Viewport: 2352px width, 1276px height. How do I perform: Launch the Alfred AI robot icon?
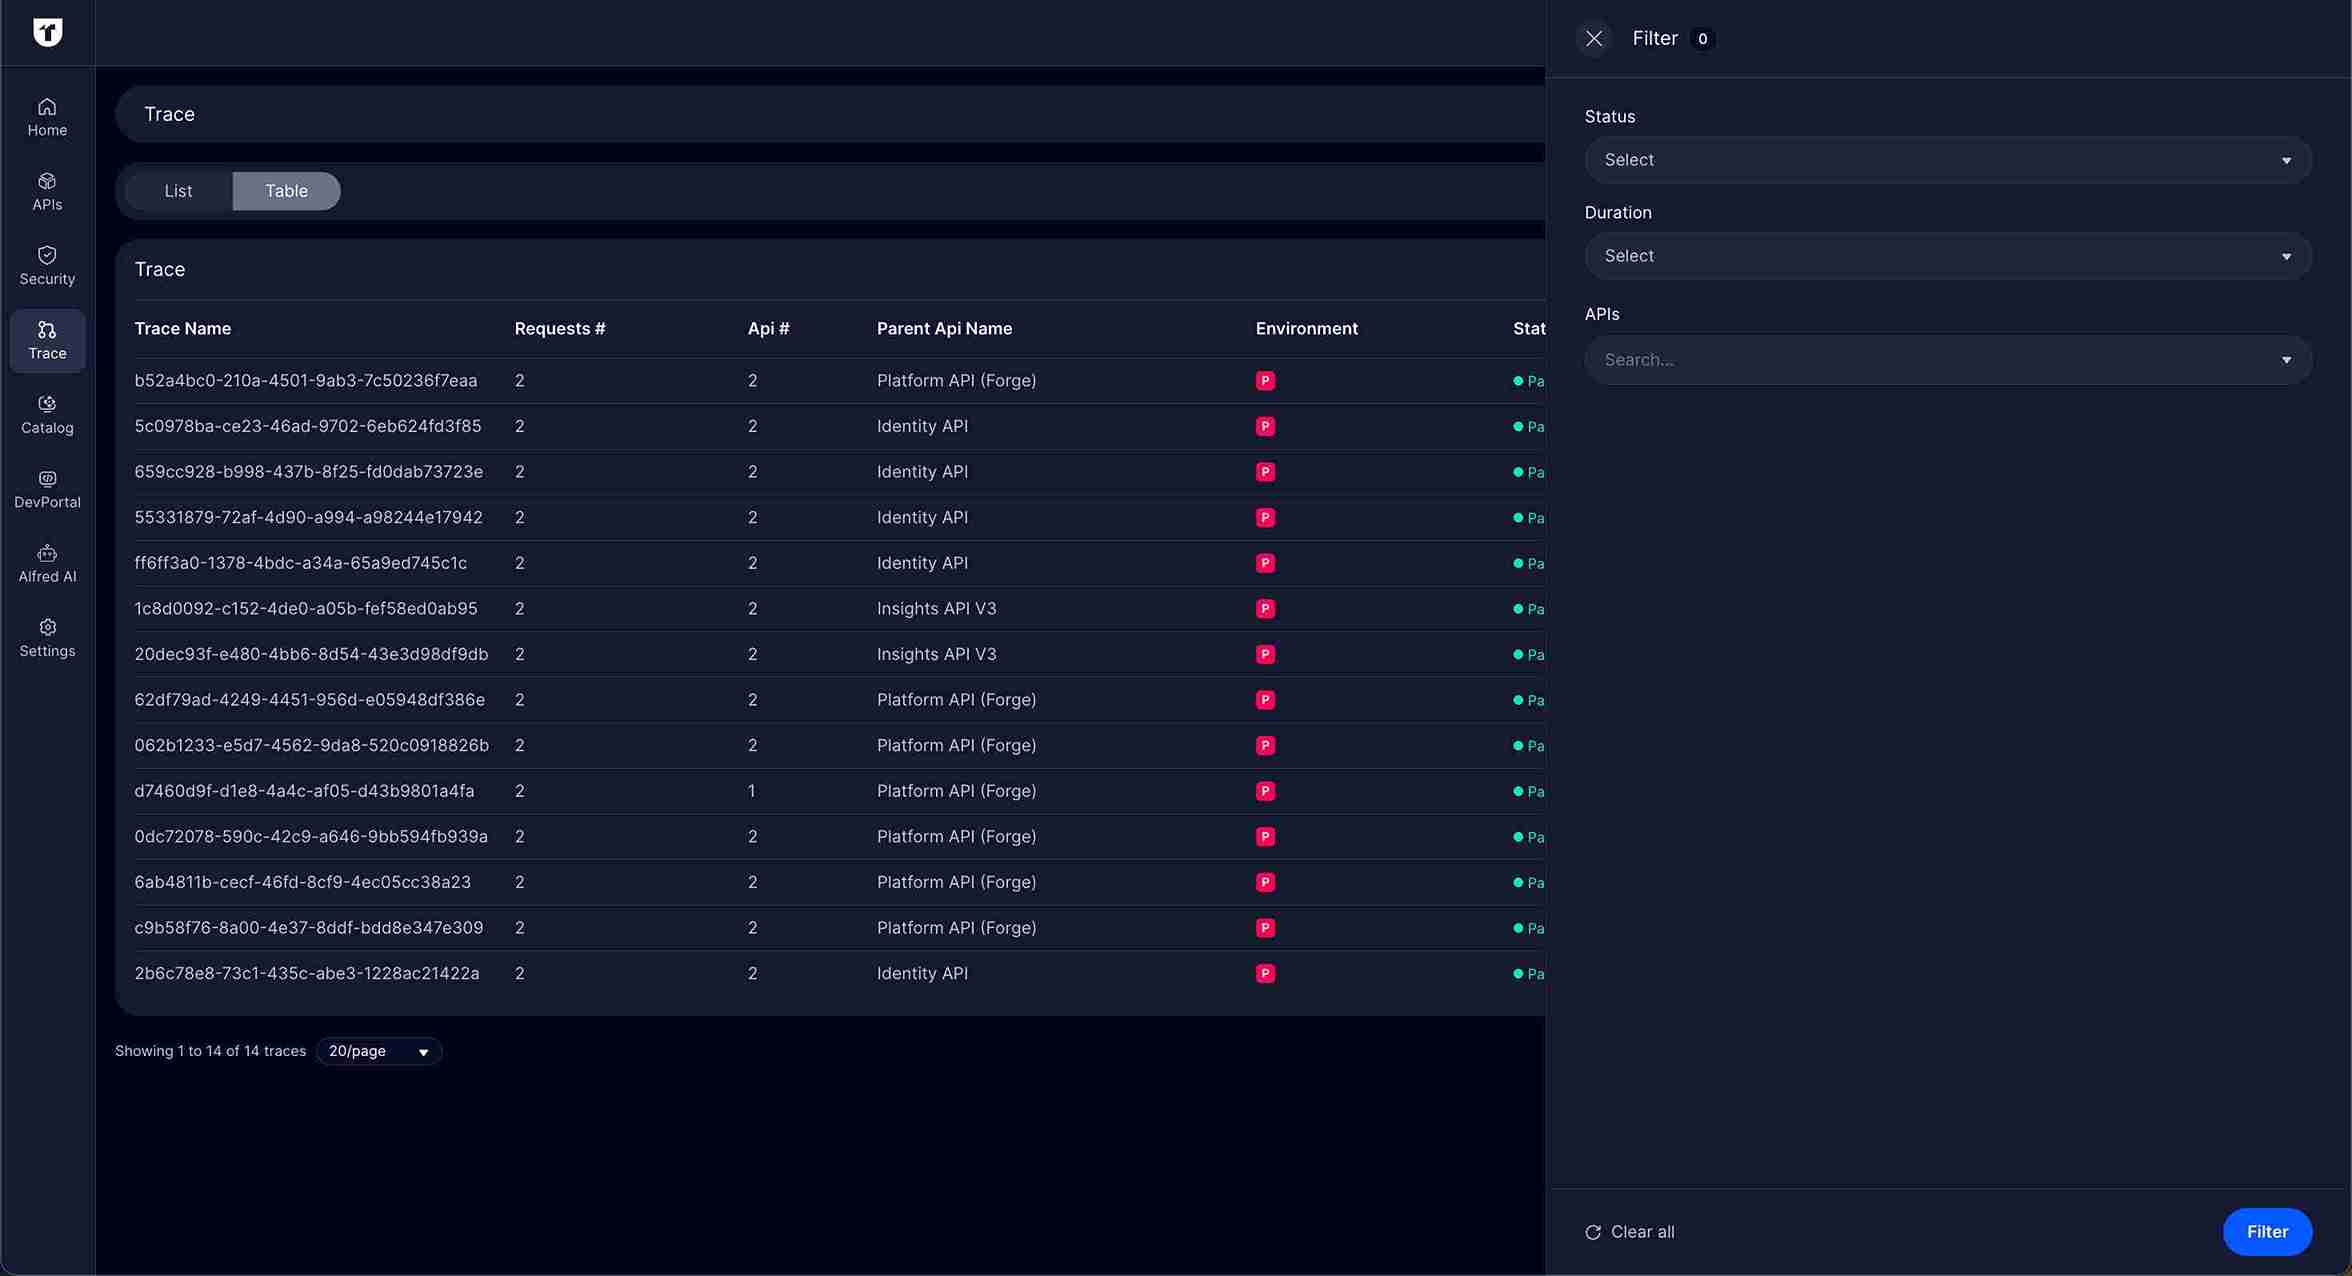(47, 563)
